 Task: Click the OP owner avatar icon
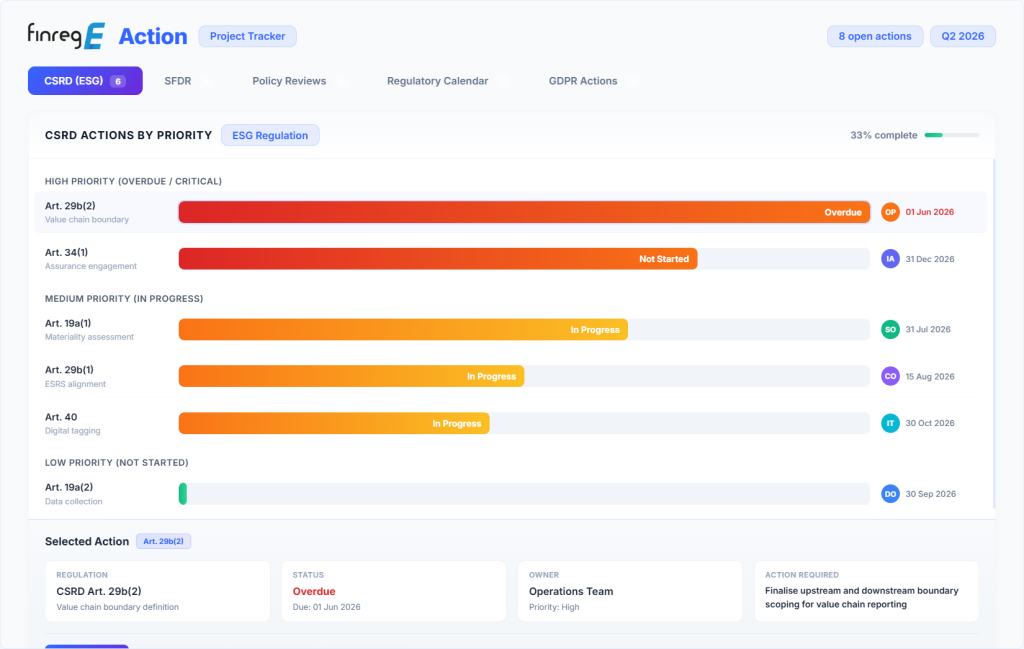click(x=890, y=212)
